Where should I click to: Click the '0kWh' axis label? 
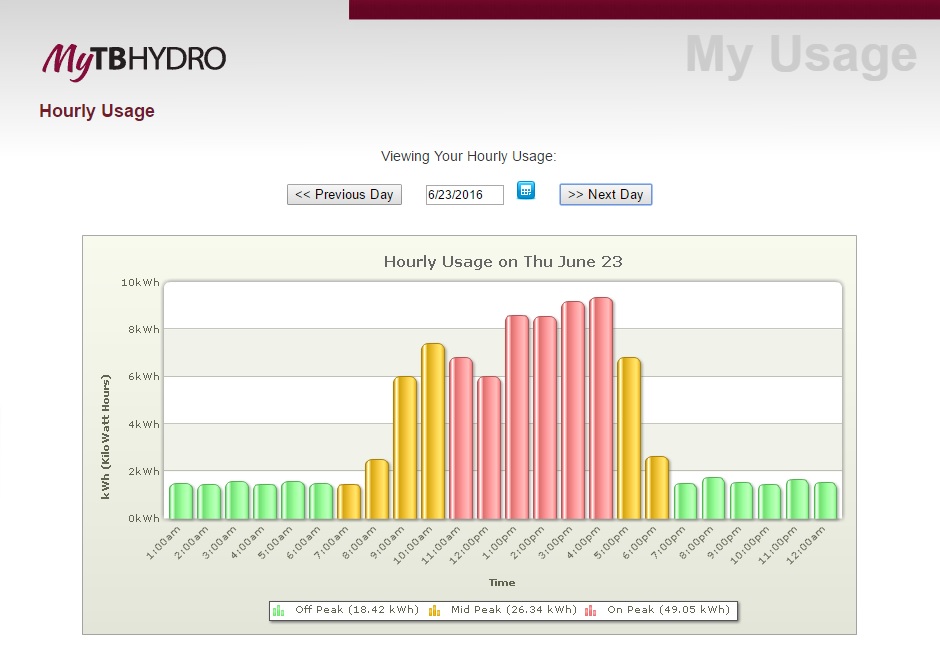point(144,518)
